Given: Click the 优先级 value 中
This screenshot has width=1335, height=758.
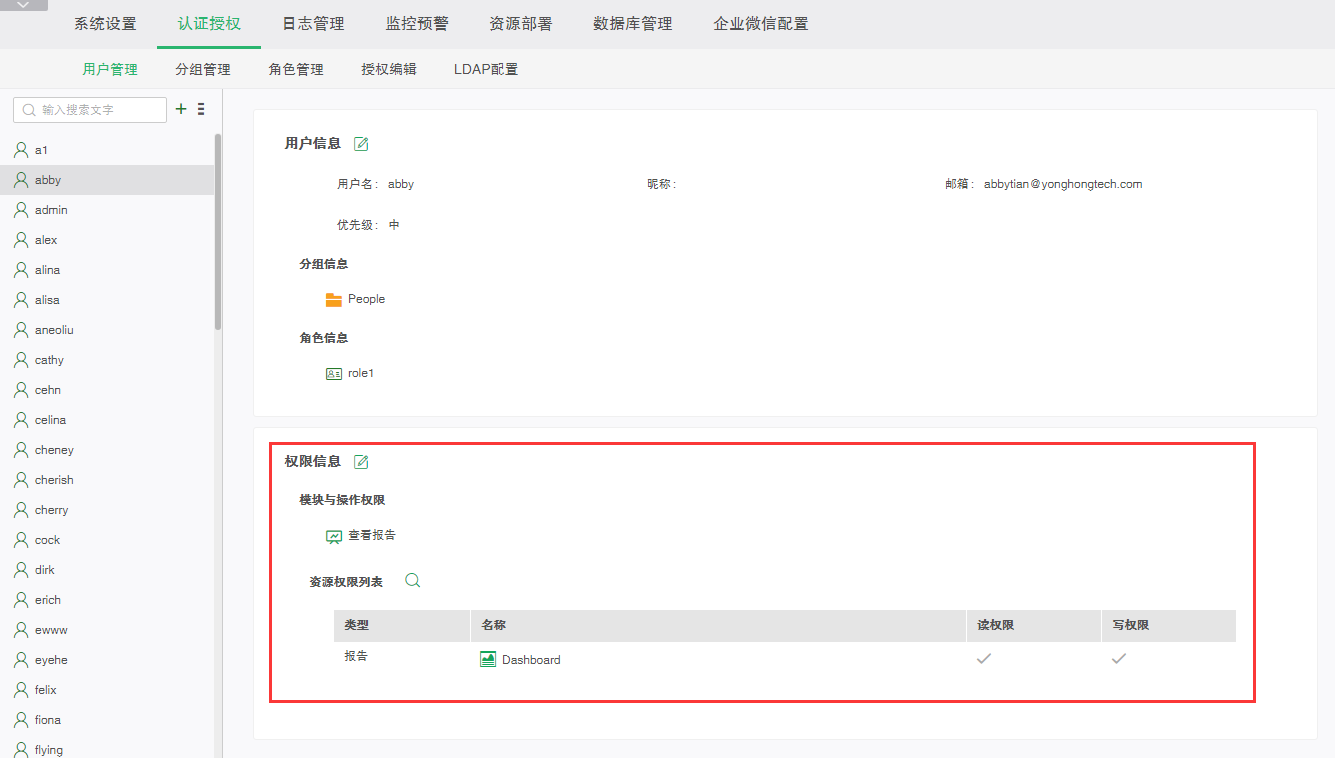Looking at the screenshot, I should pyautogui.click(x=394, y=224).
